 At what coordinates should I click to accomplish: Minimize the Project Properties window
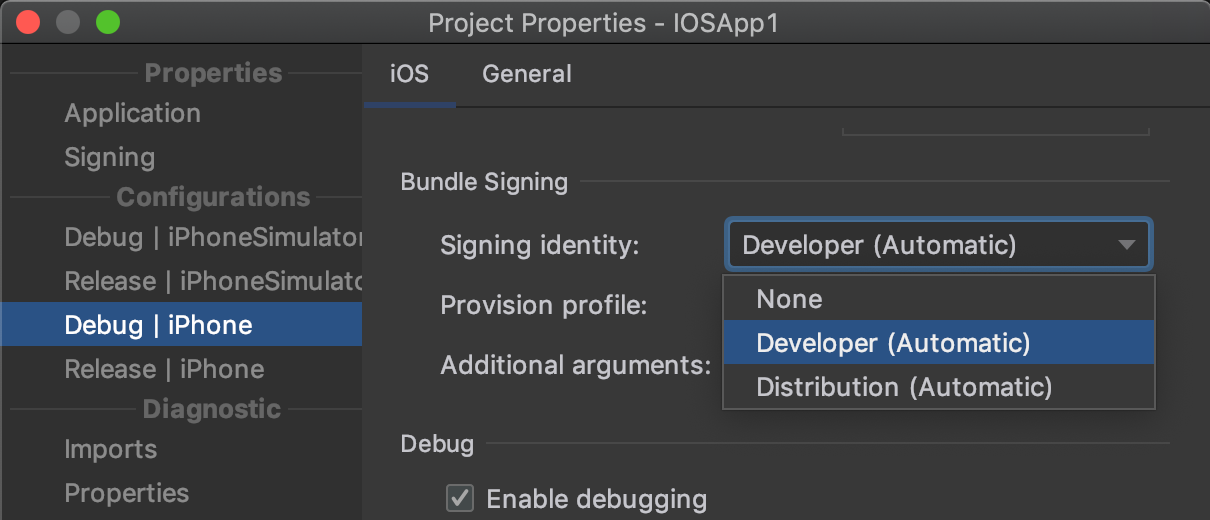click(67, 21)
